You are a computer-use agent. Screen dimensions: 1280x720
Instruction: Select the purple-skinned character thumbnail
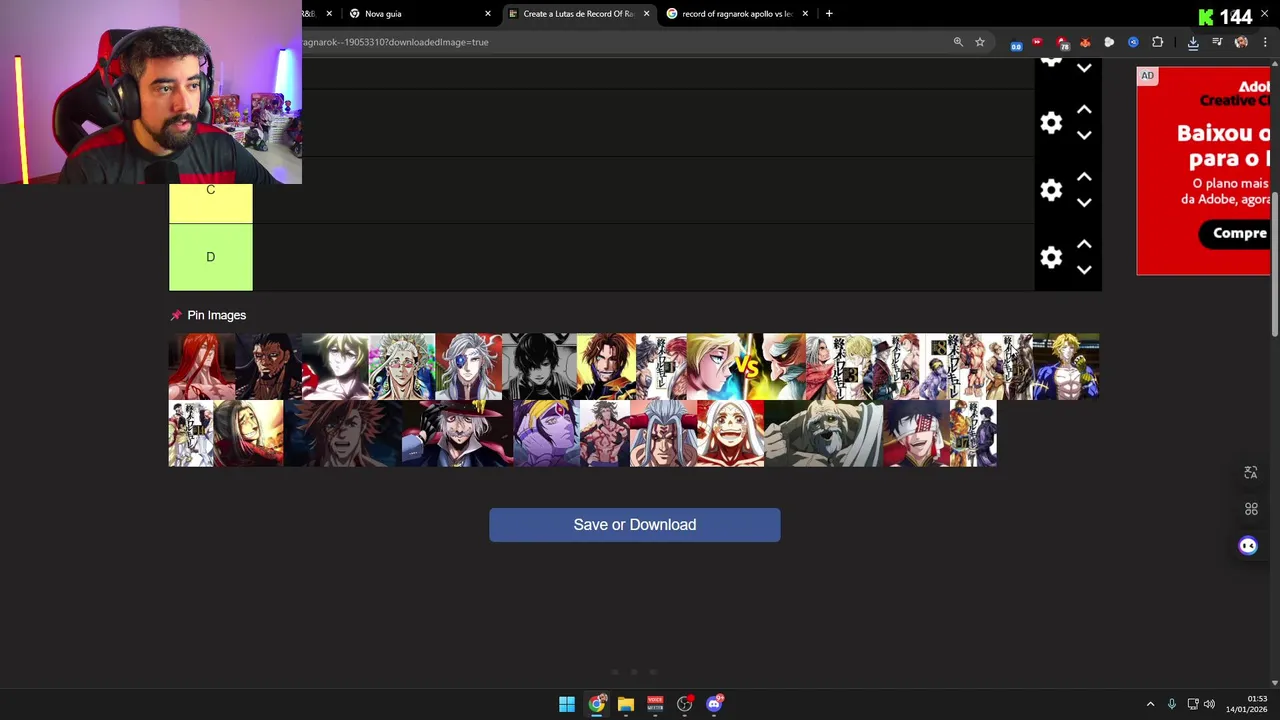(x=547, y=434)
